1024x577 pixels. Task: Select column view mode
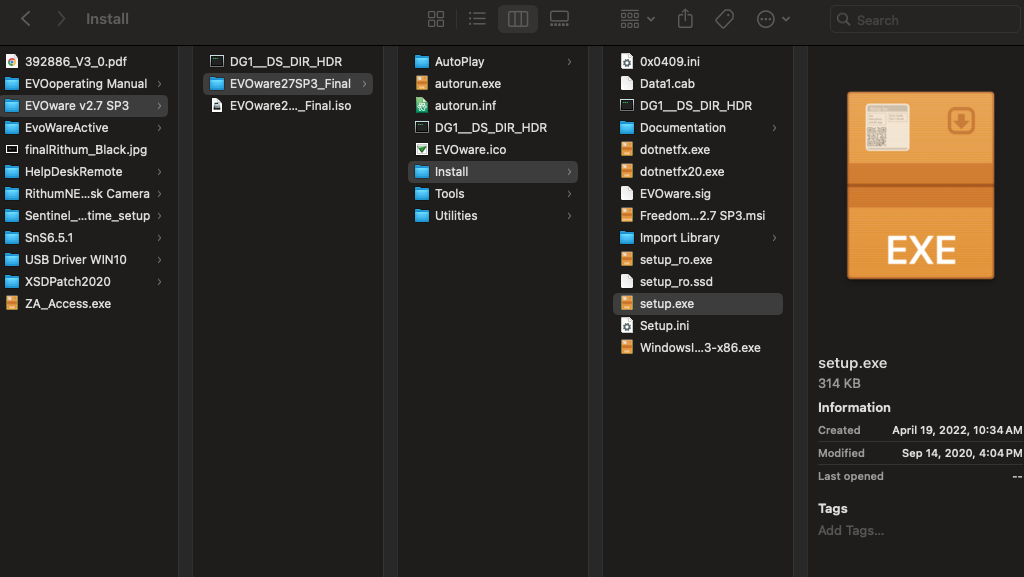click(518, 19)
